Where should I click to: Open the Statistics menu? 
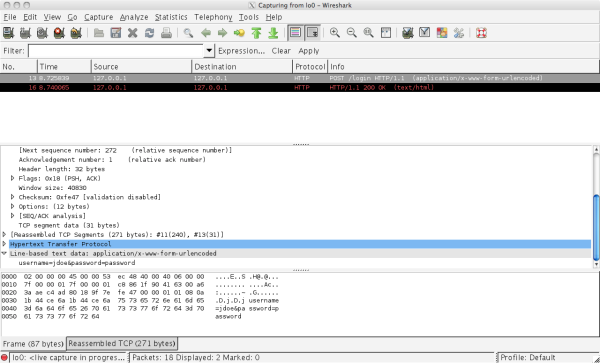[171, 17]
